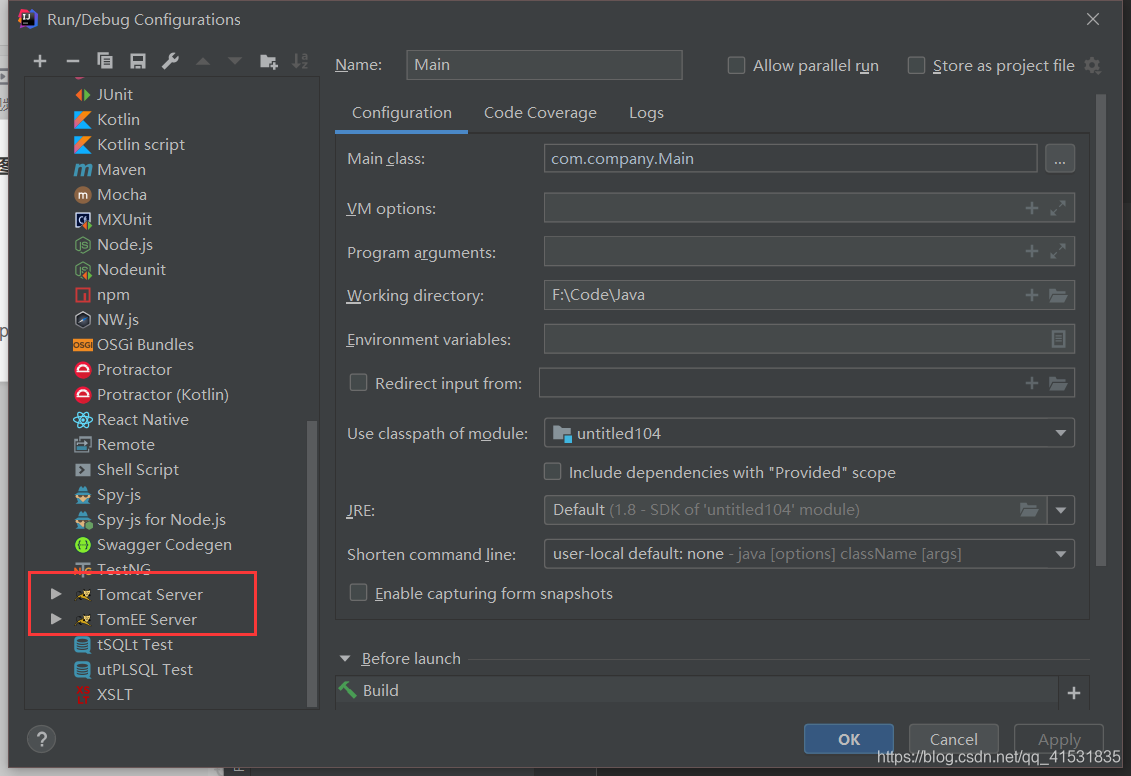The width and height of the screenshot is (1131, 776).
Task: Save configuration with floppy disk icon
Action: click(138, 61)
